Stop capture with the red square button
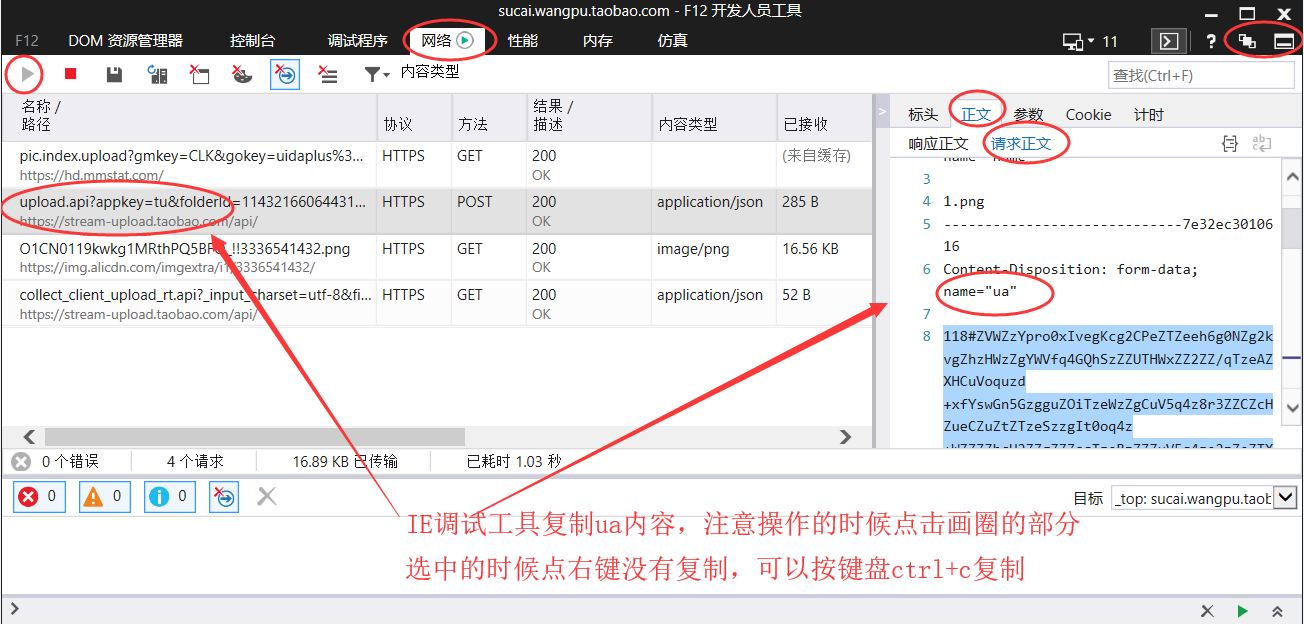Viewport: 1304px width, 624px height. [70, 74]
